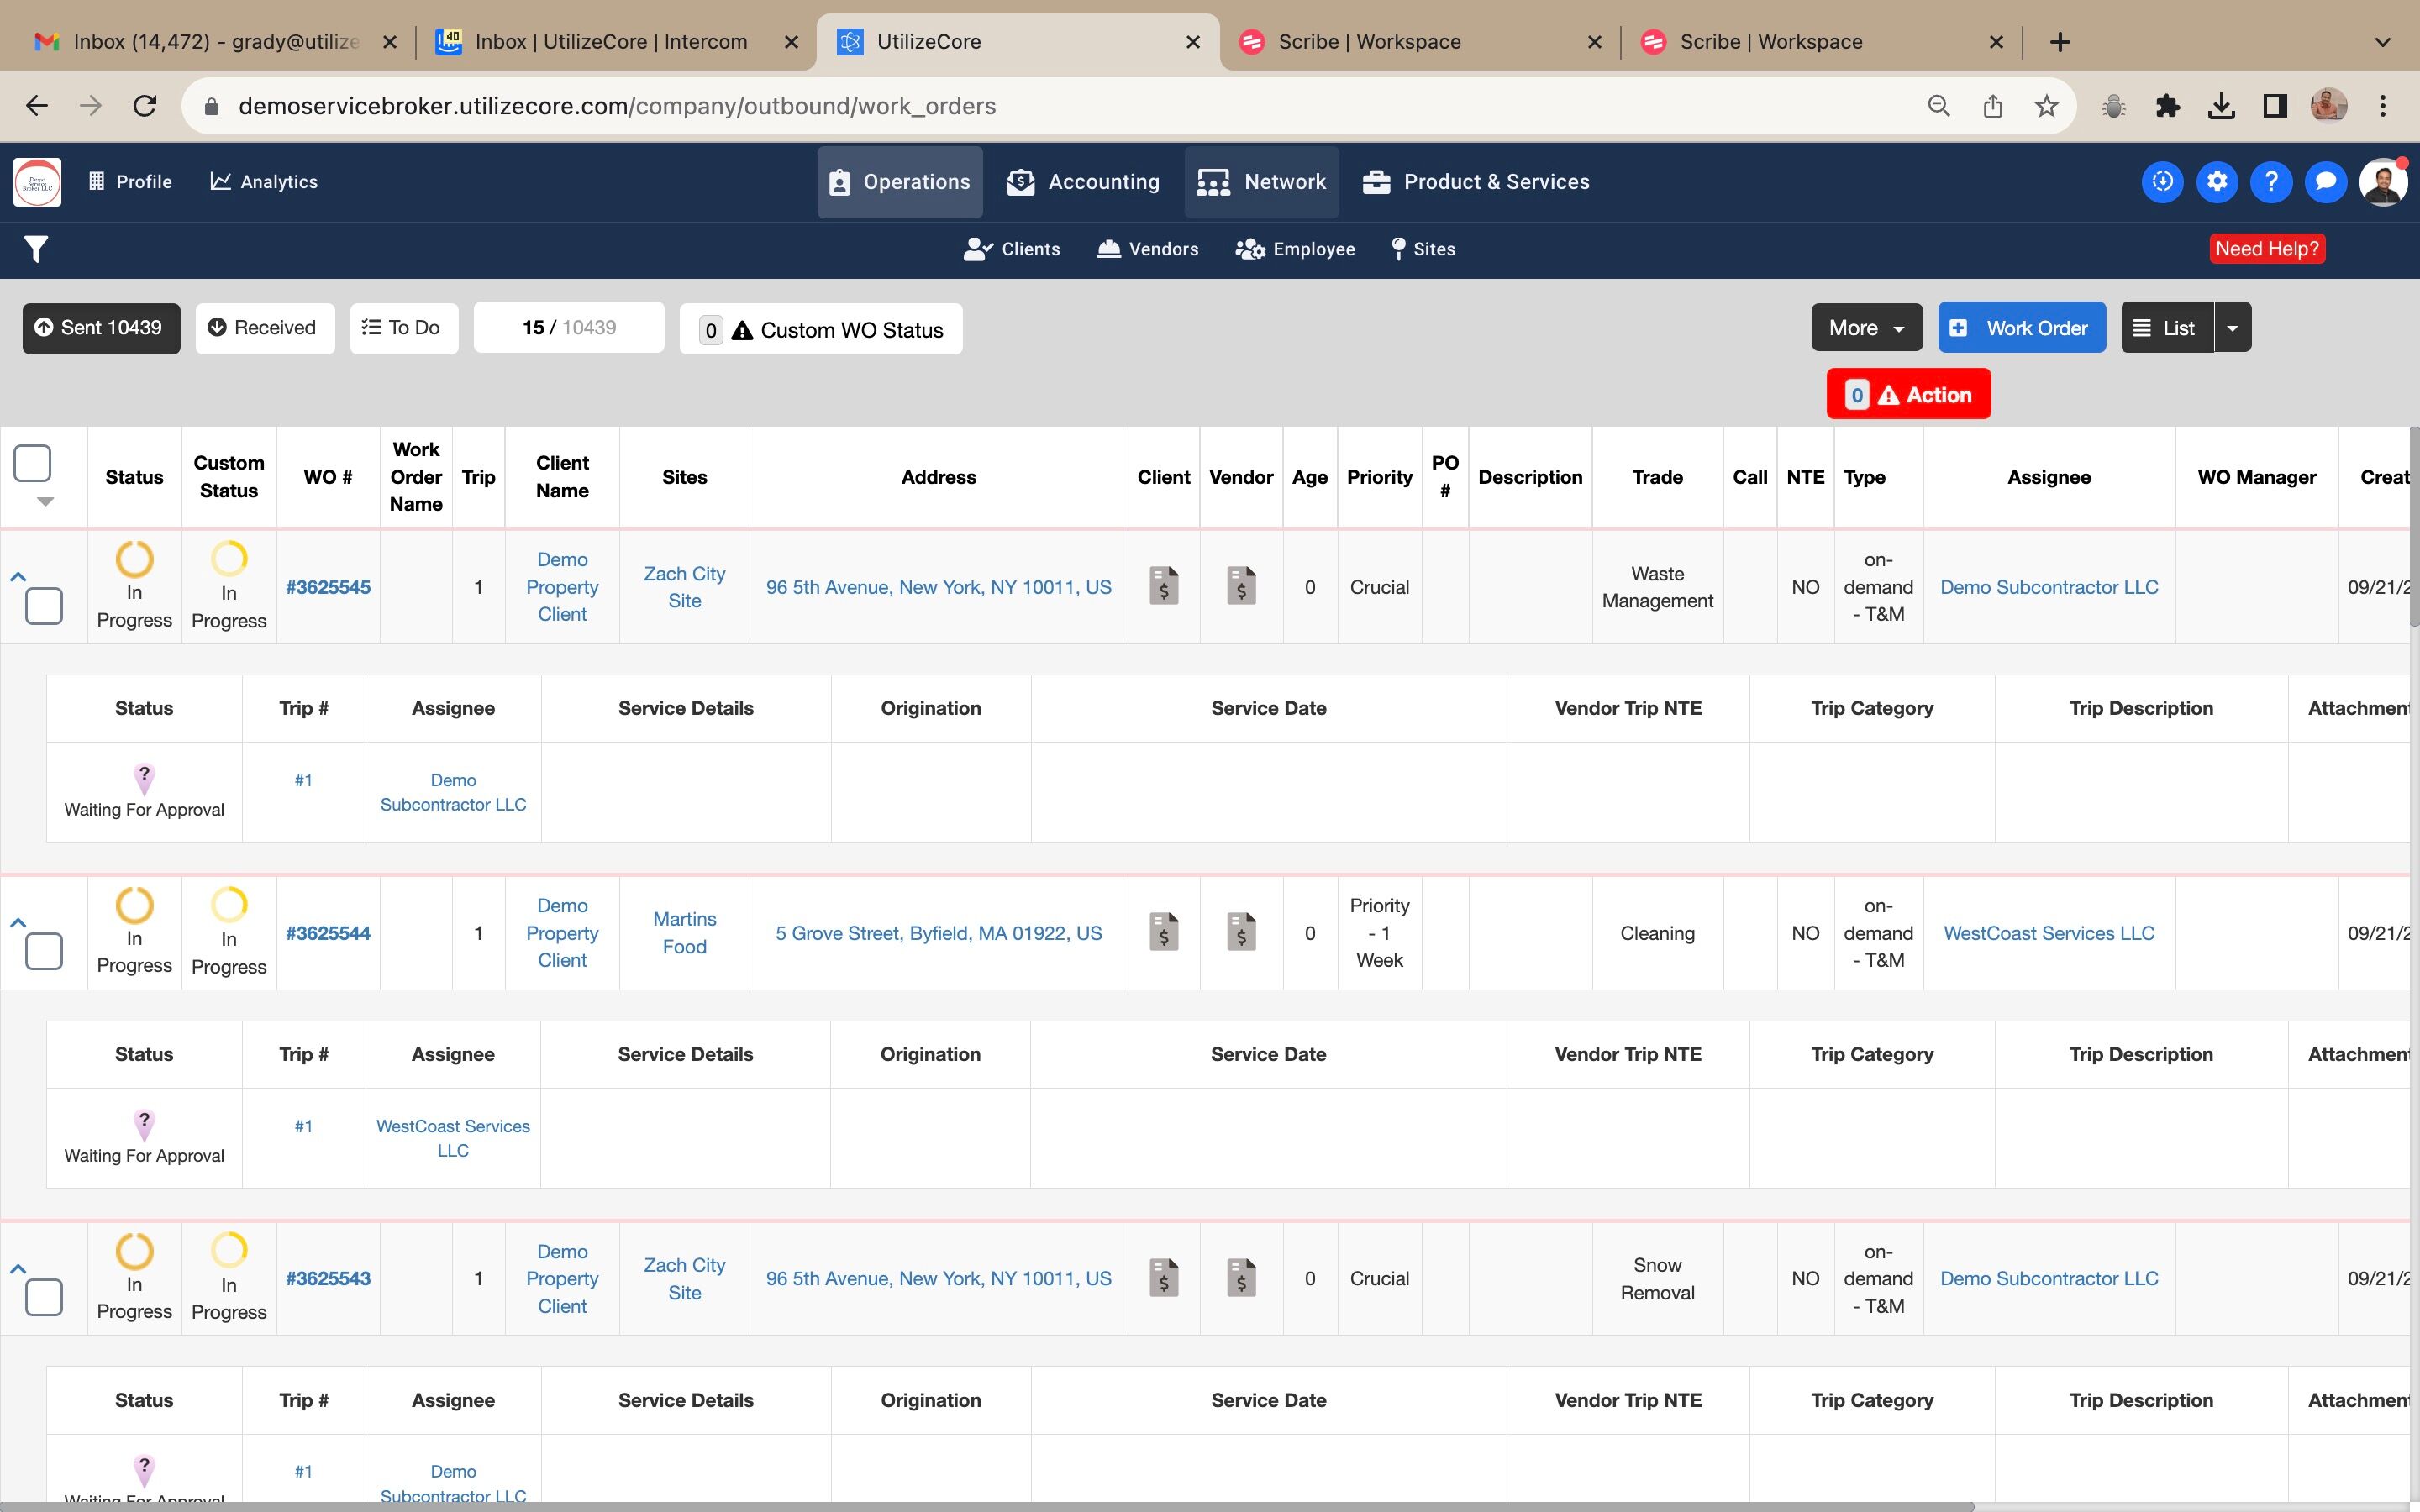Click the company logo icon top left
The image size is (2420, 1512).
pos(37,182)
